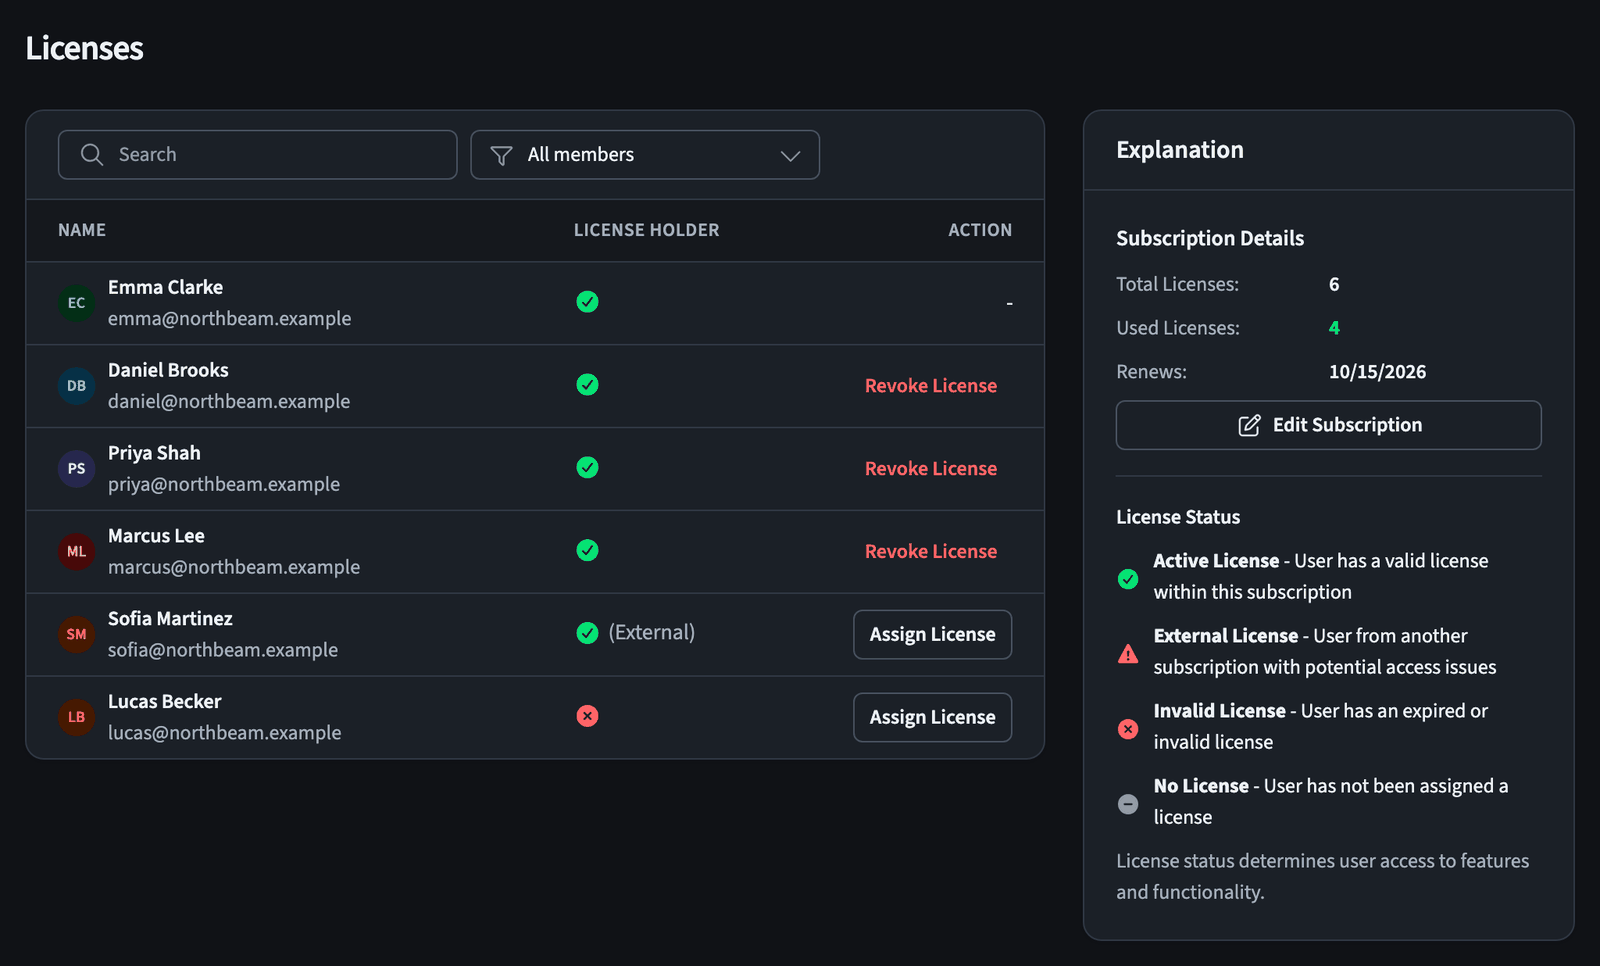Click Marcus Lee's ML avatar
The height and width of the screenshot is (966, 1600).
pos(77,552)
